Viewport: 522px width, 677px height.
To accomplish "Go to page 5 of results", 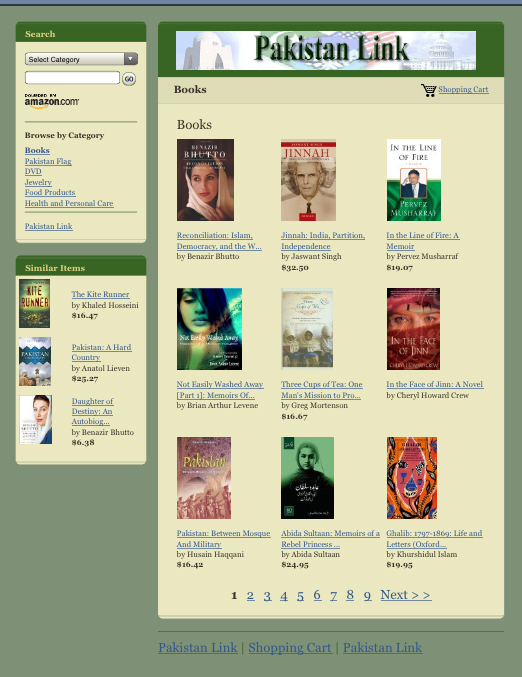I will click(x=300, y=596).
